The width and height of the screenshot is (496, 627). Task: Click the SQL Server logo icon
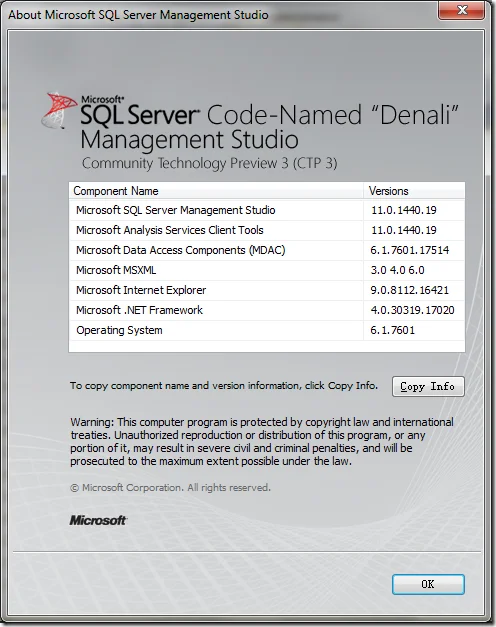click(59, 111)
